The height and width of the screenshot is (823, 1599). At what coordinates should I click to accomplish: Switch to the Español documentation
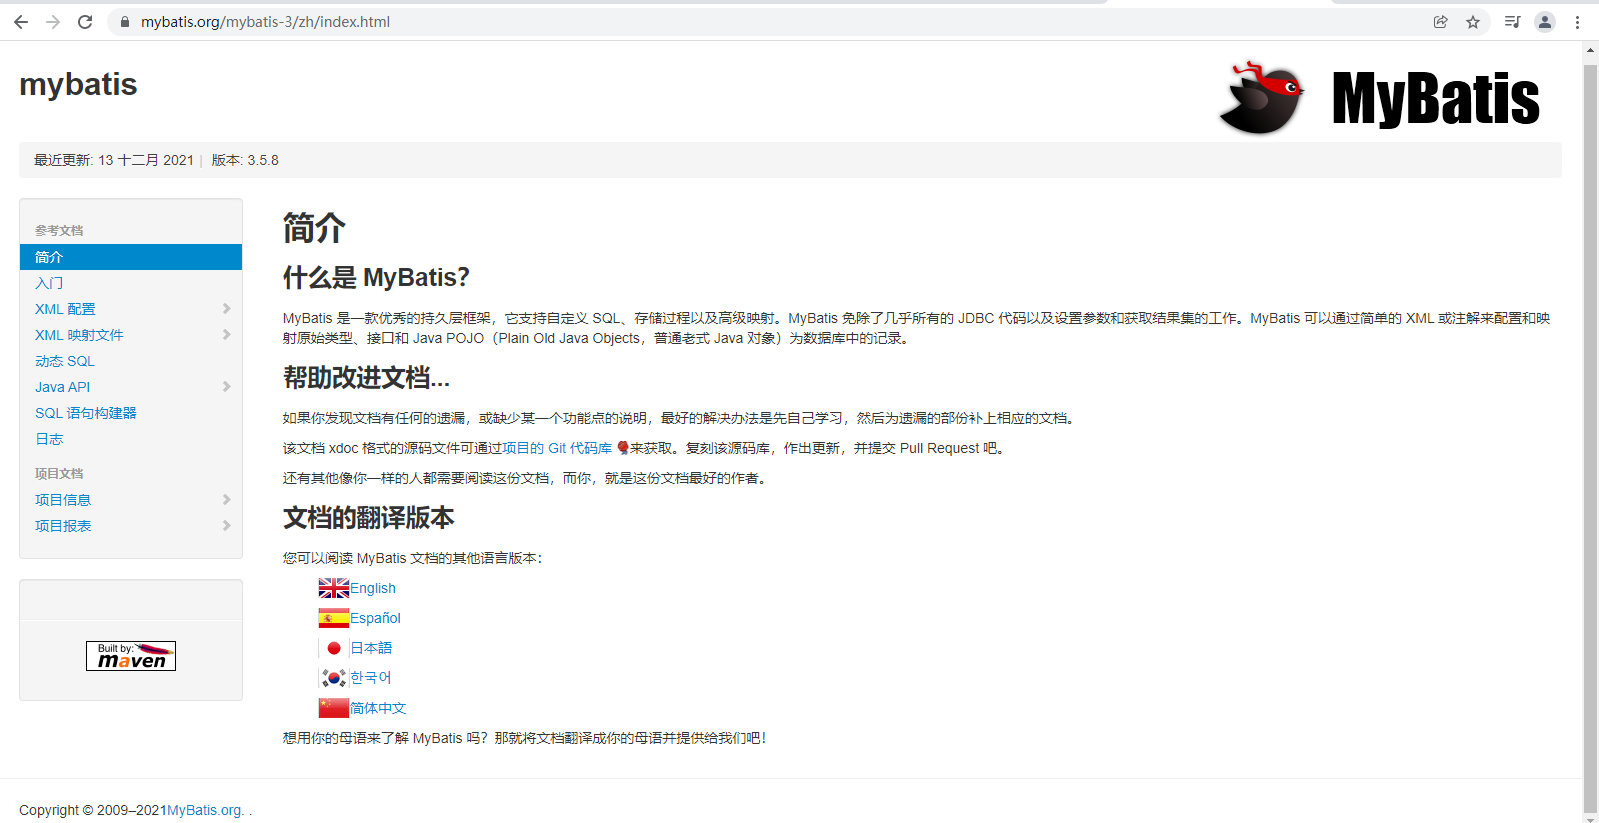click(x=375, y=618)
